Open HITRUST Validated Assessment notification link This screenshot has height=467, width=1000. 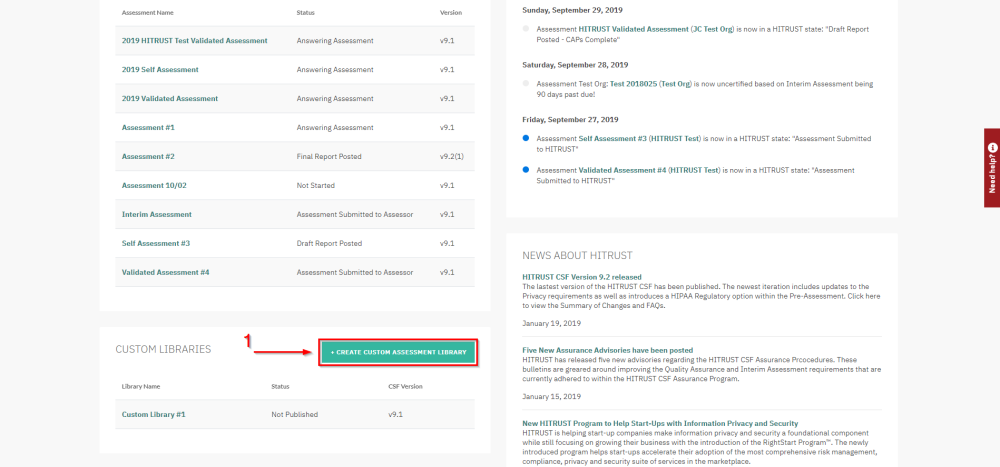coord(633,29)
